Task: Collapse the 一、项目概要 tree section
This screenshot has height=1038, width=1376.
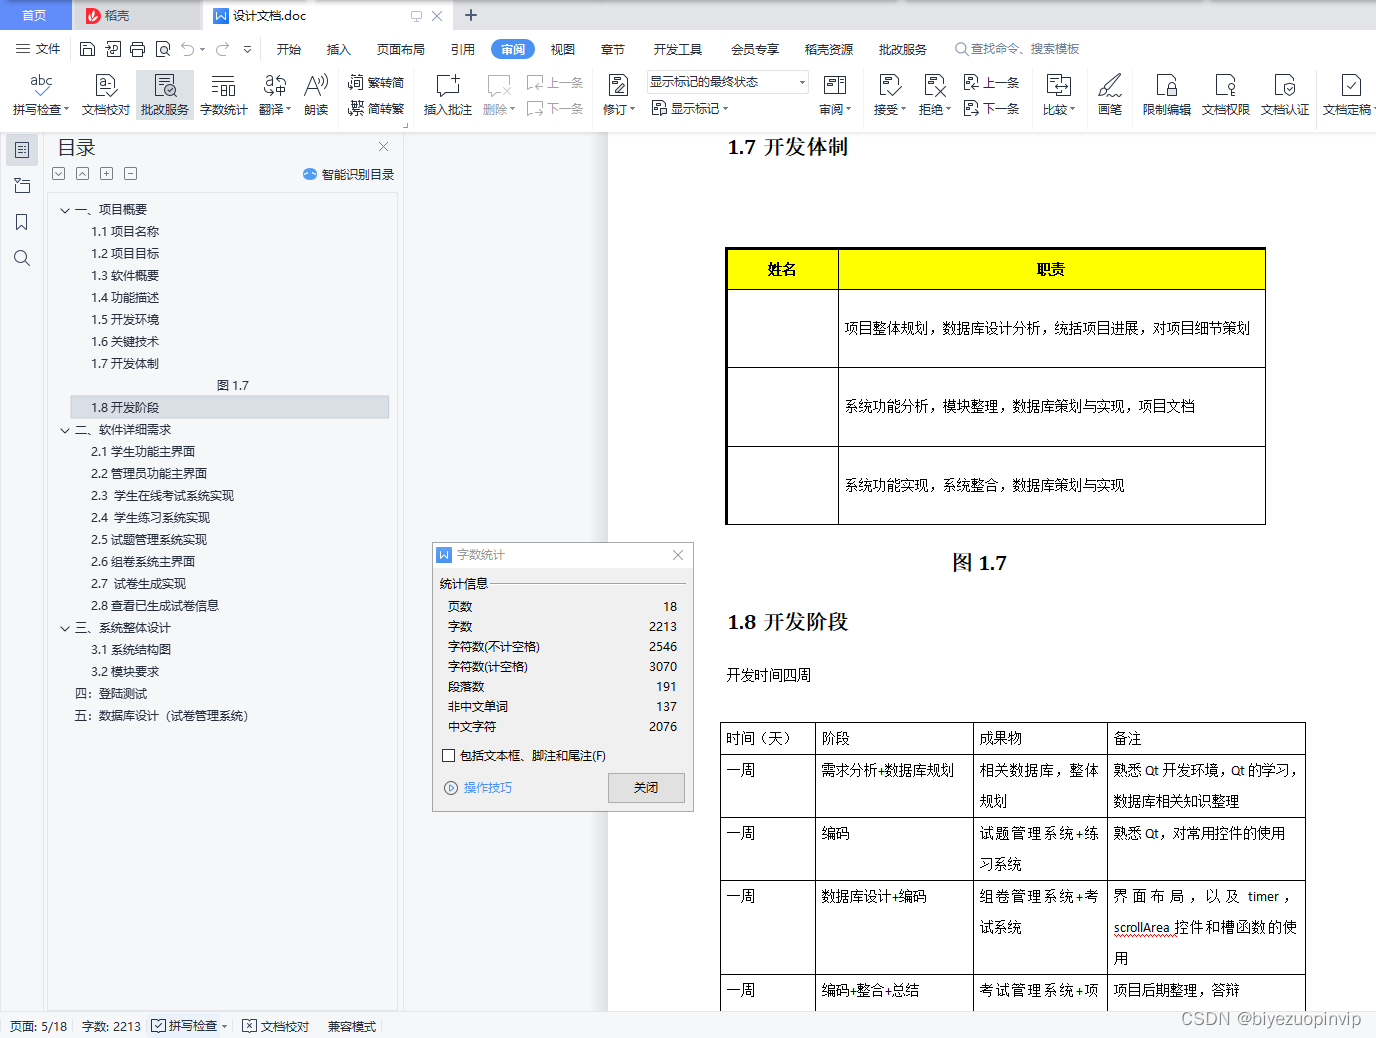Action: 65,210
